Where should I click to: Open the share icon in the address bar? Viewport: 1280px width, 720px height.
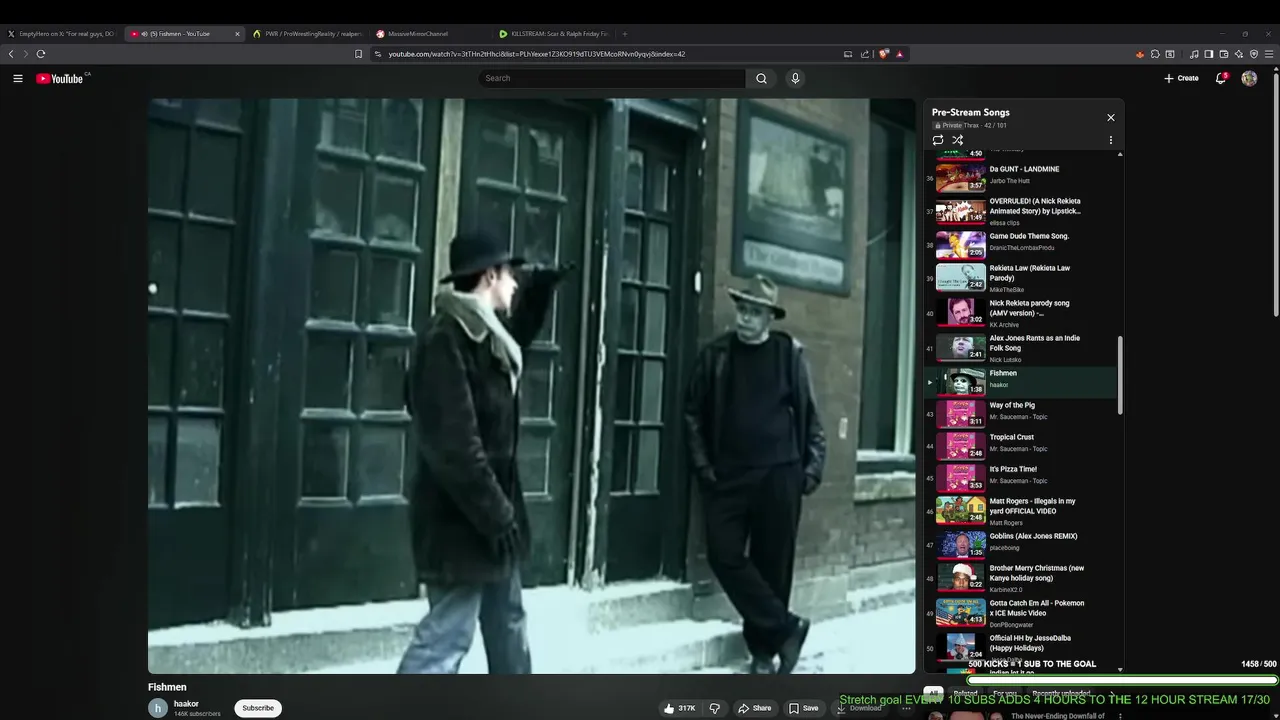[865, 54]
